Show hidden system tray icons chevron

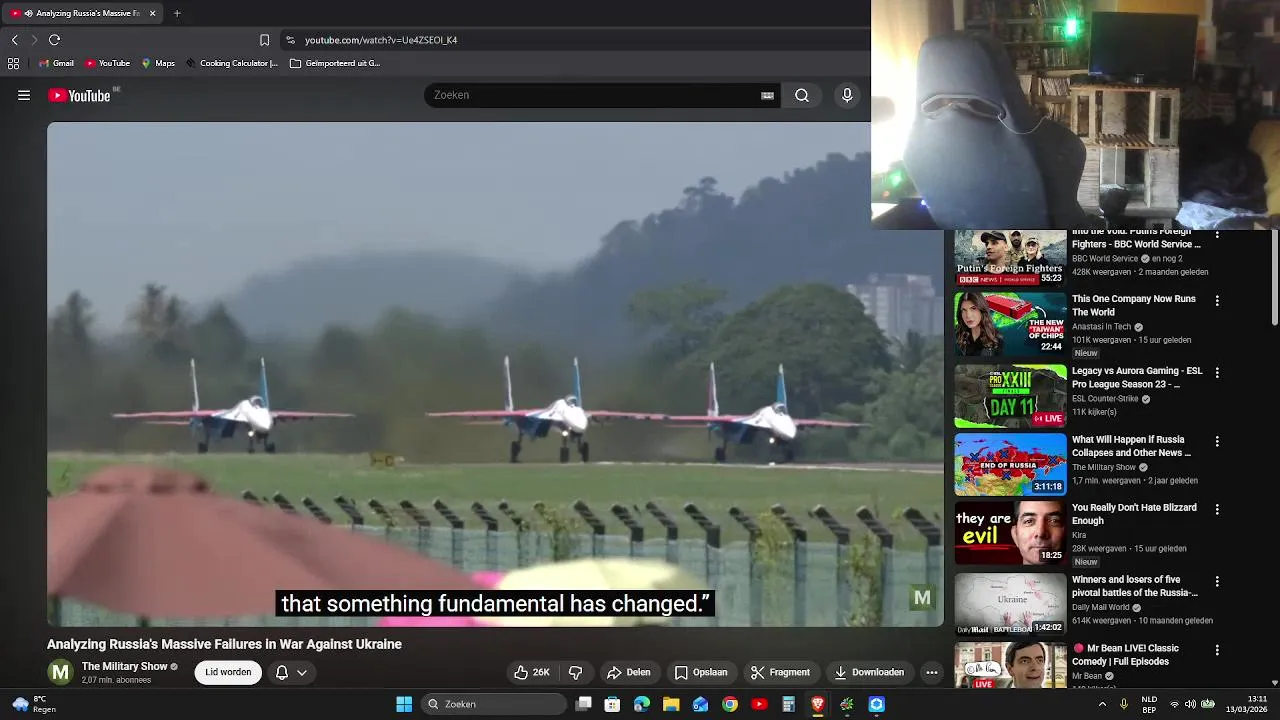point(1103,704)
